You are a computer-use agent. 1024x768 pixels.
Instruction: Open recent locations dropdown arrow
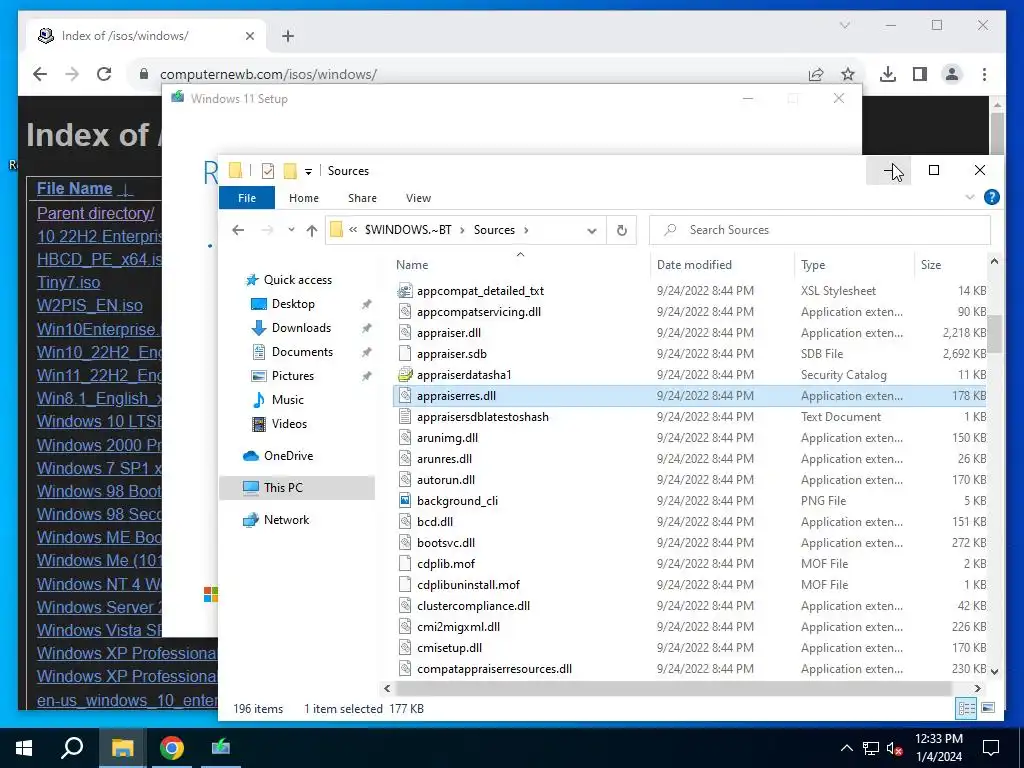tap(291, 230)
